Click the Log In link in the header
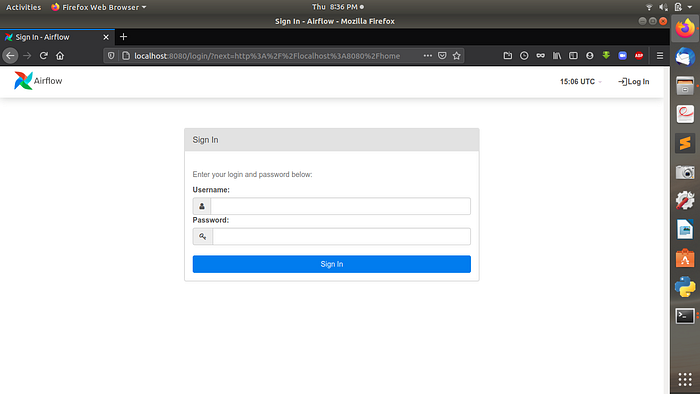Screen dimensions: 700x394 [x=633, y=82]
